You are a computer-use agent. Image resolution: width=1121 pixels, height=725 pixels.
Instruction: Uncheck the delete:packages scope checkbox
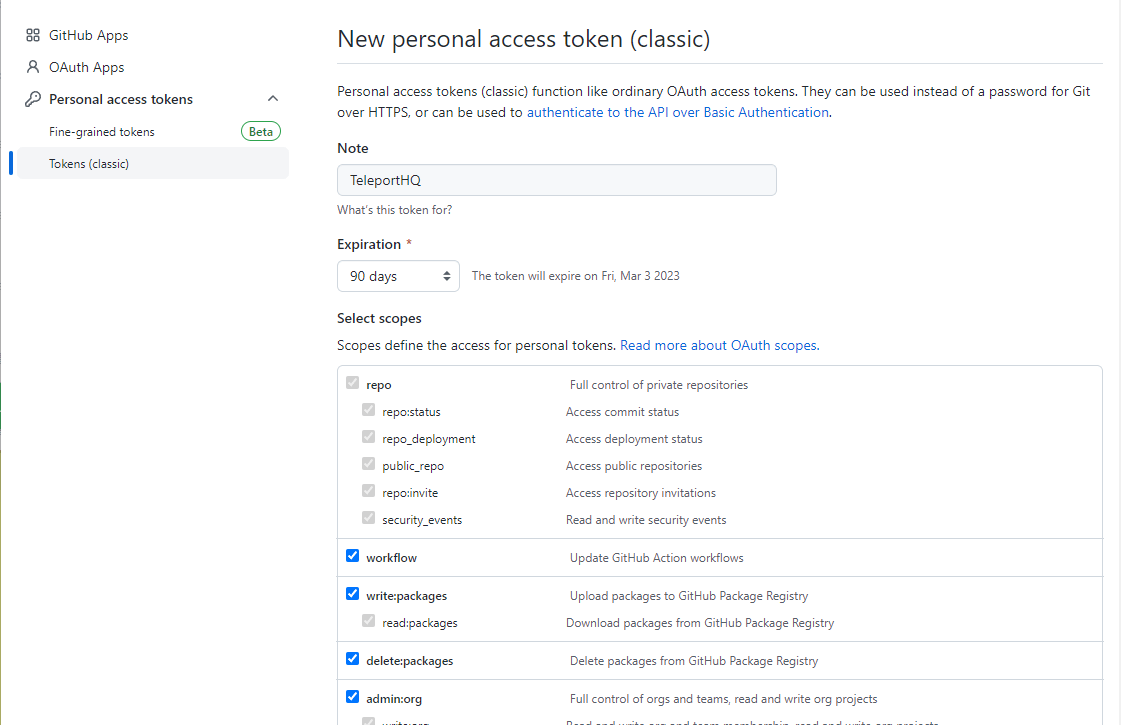click(x=352, y=659)
